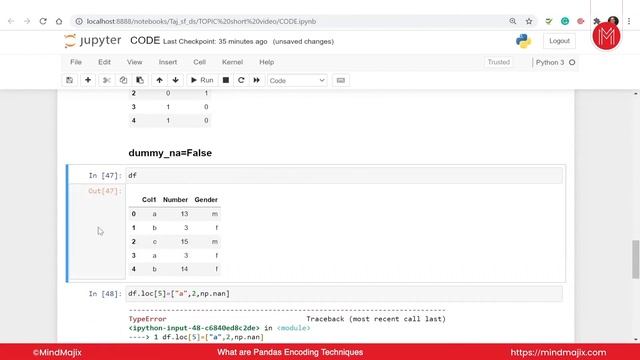Click the Python logo icon
The height and width of the screenshot is (360, 640).
[523, 41]
